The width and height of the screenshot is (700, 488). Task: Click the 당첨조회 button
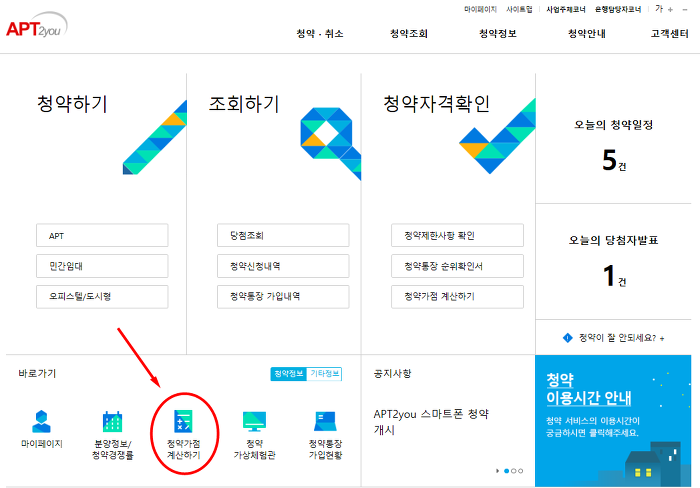[x=283, y=235]
